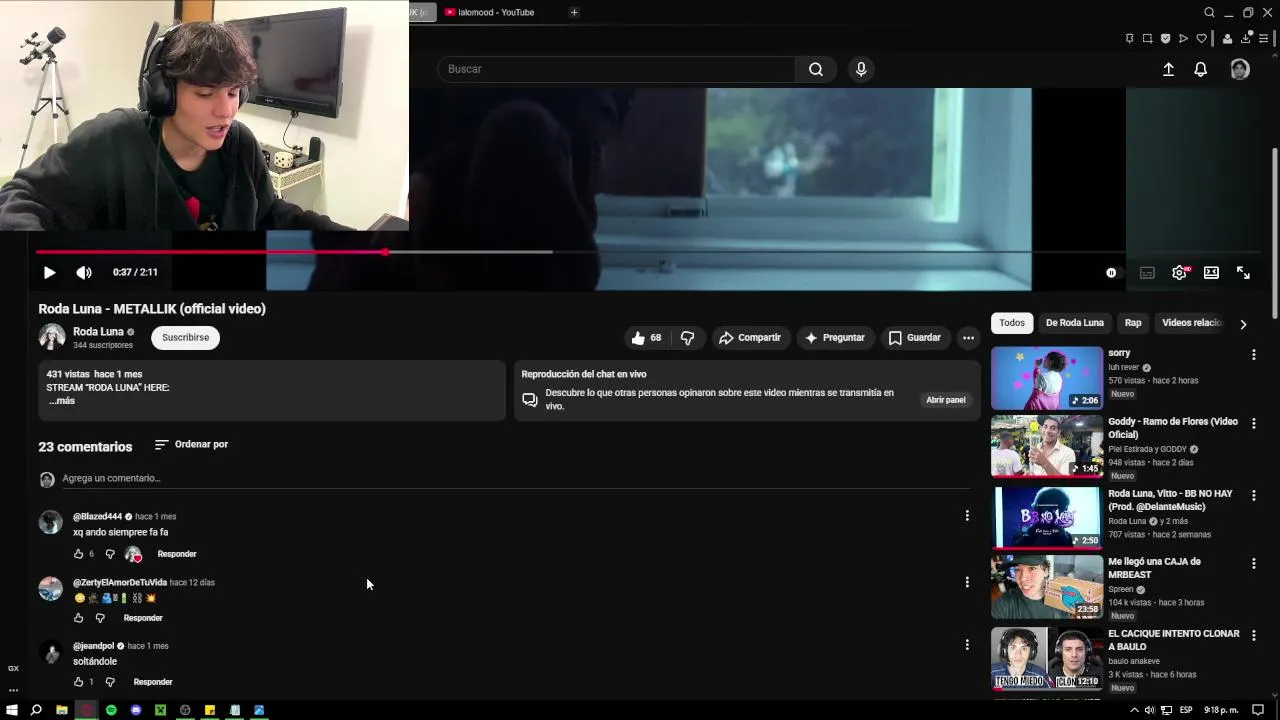Reply to @ZertyElAmorDeTuVida's comment
Image resolution: width=1280 pixels, height=720 pixels.
142,618
